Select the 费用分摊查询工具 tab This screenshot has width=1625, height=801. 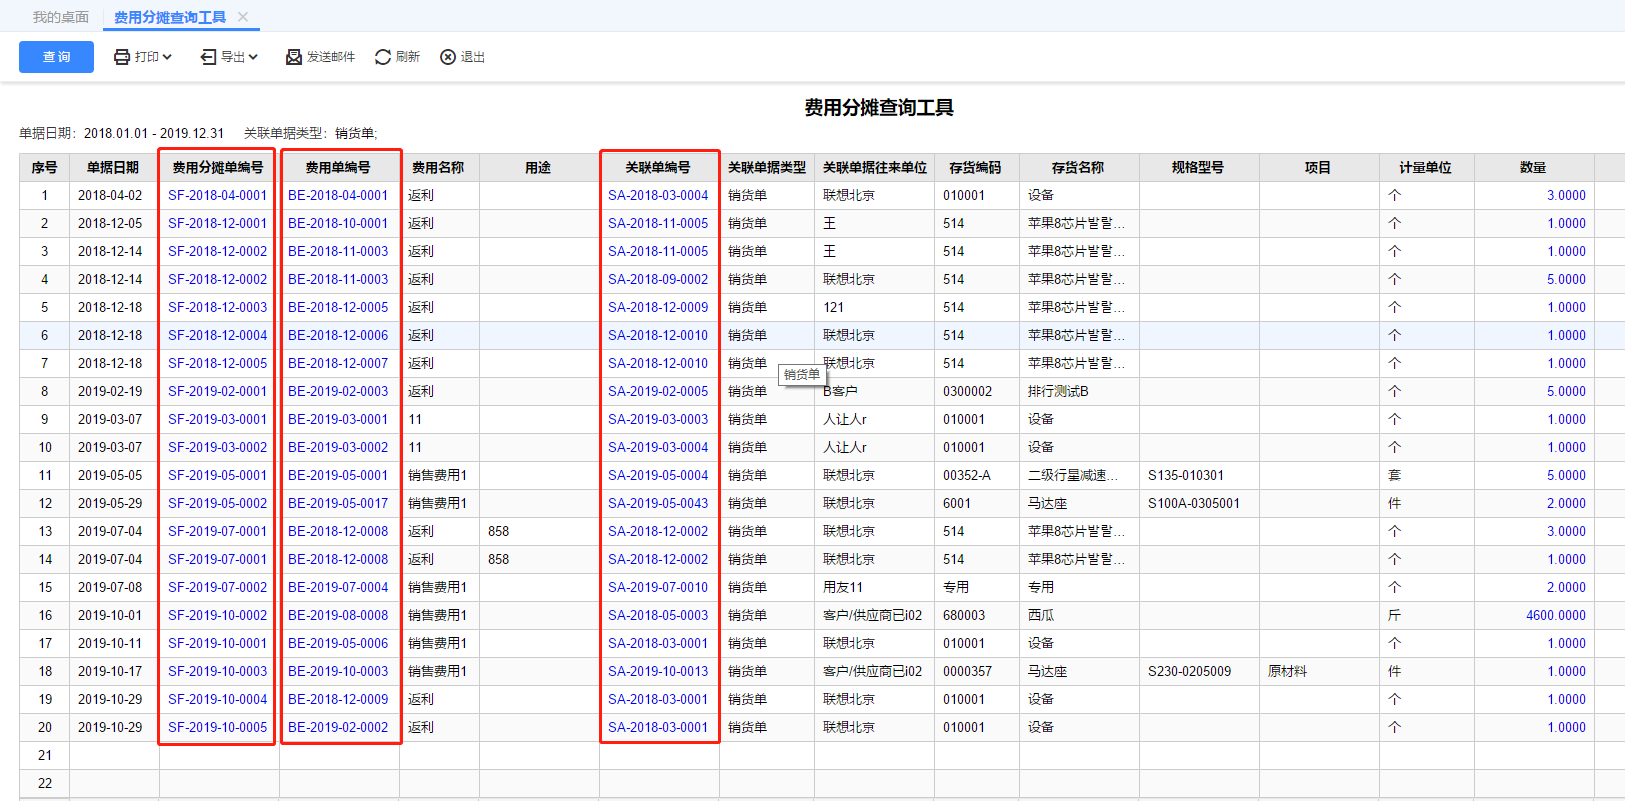coord(170,17)
